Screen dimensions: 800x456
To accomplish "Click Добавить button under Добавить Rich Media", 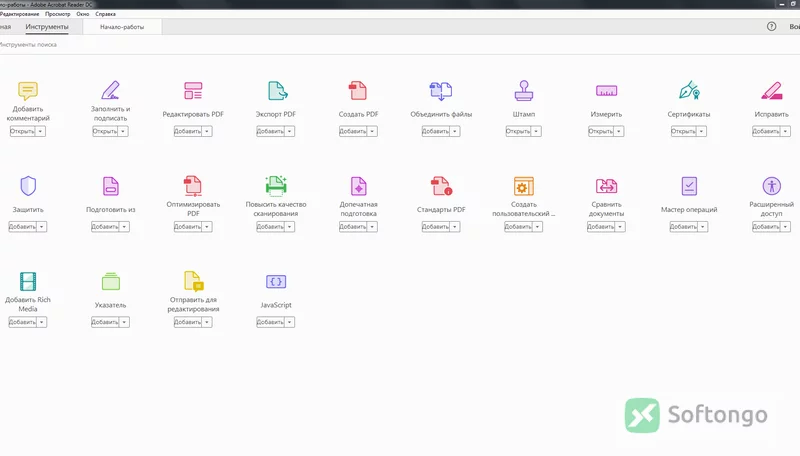I will pos(22,322).
